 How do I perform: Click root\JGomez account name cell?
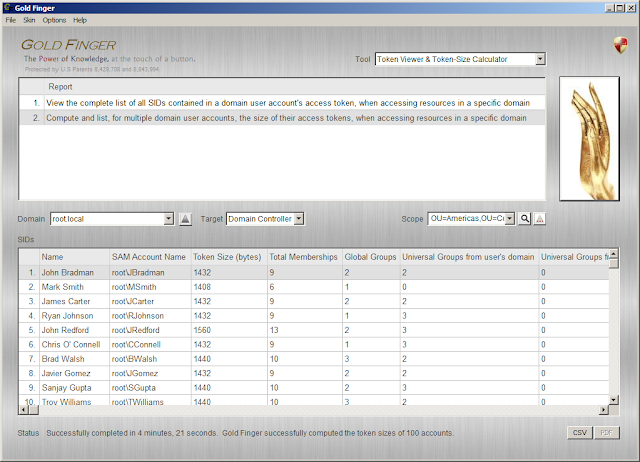coord(150,373)
